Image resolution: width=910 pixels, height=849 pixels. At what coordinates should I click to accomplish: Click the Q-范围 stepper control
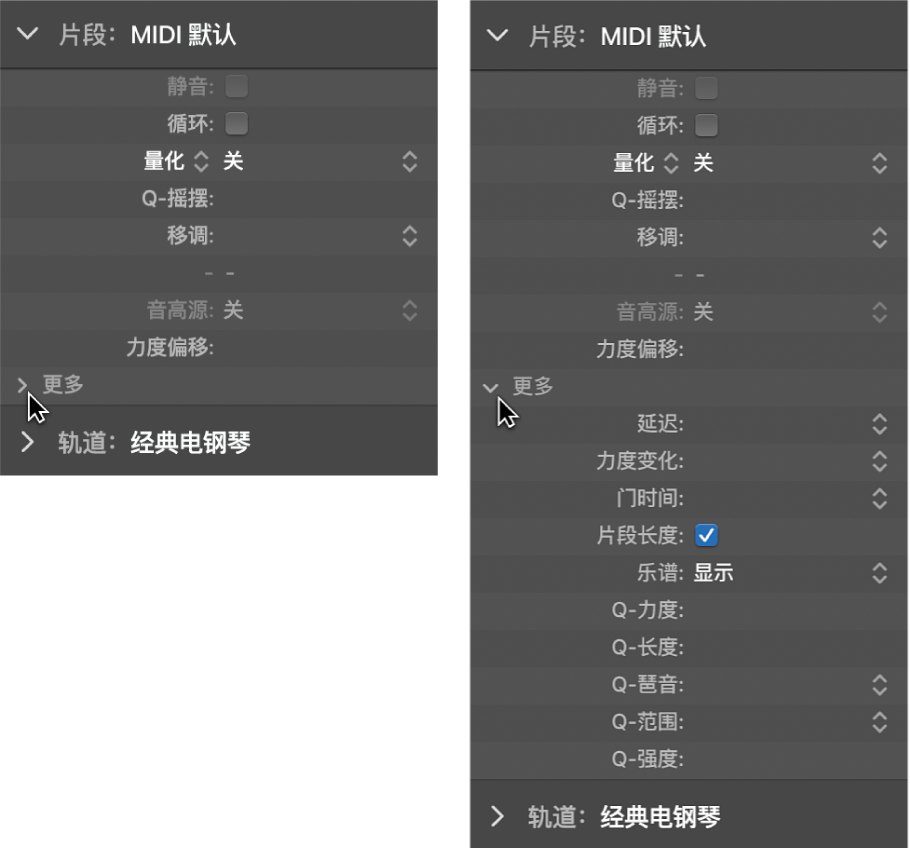pyautogui.click(x=878, y=722)
